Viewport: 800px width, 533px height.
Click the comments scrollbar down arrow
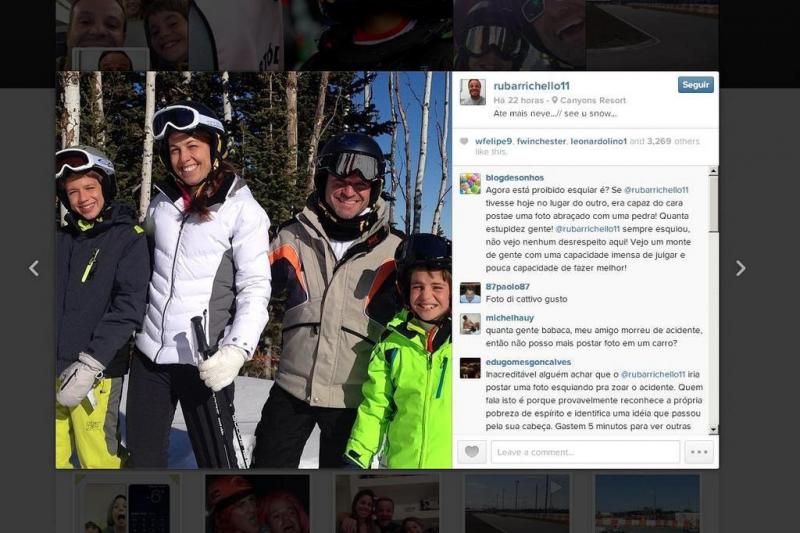pos(713,429)
